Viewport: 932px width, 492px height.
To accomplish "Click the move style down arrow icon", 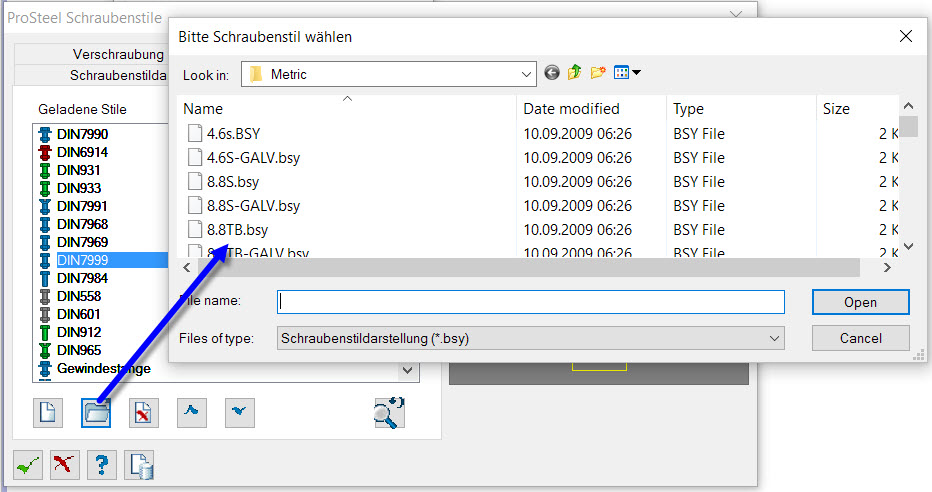I will click(x=240, y=412).
